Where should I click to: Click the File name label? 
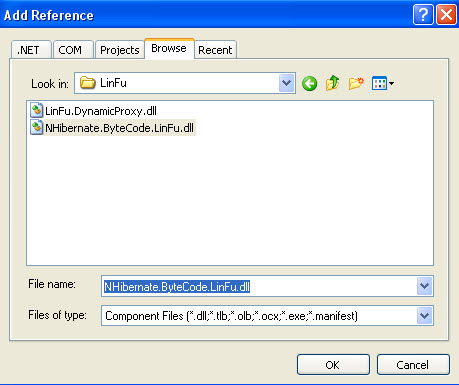pos(52,284)
